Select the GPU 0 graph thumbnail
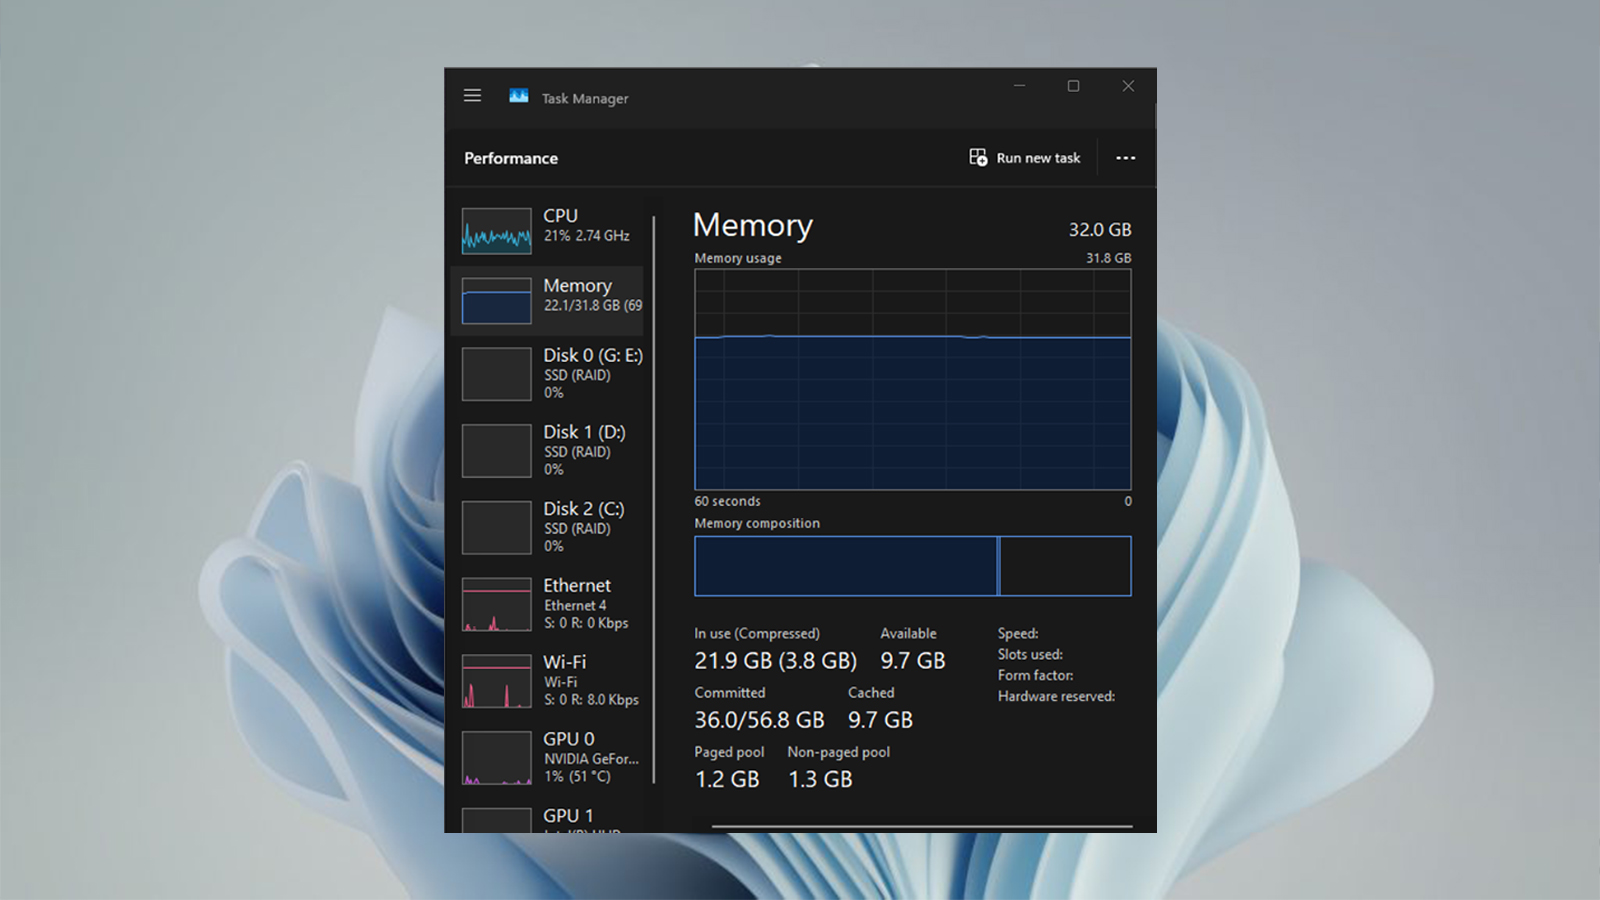Screen dimensions: 1600x900 496,758
